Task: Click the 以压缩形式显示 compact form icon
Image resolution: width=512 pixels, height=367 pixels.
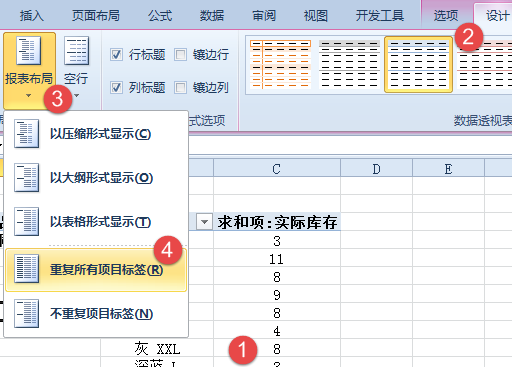Action: click(x=26, y=134)
